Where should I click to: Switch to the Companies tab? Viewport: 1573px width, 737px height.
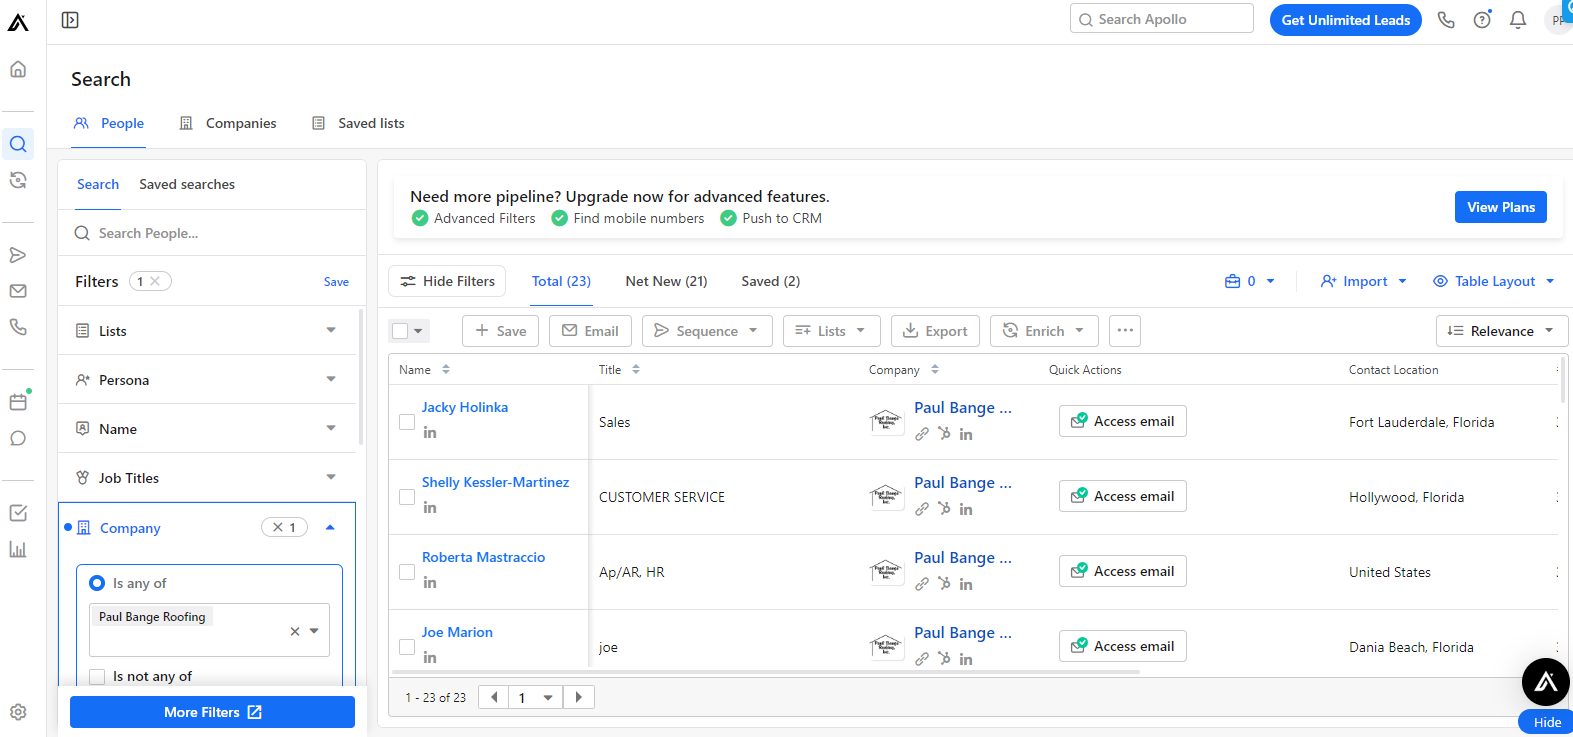point(228,123)
